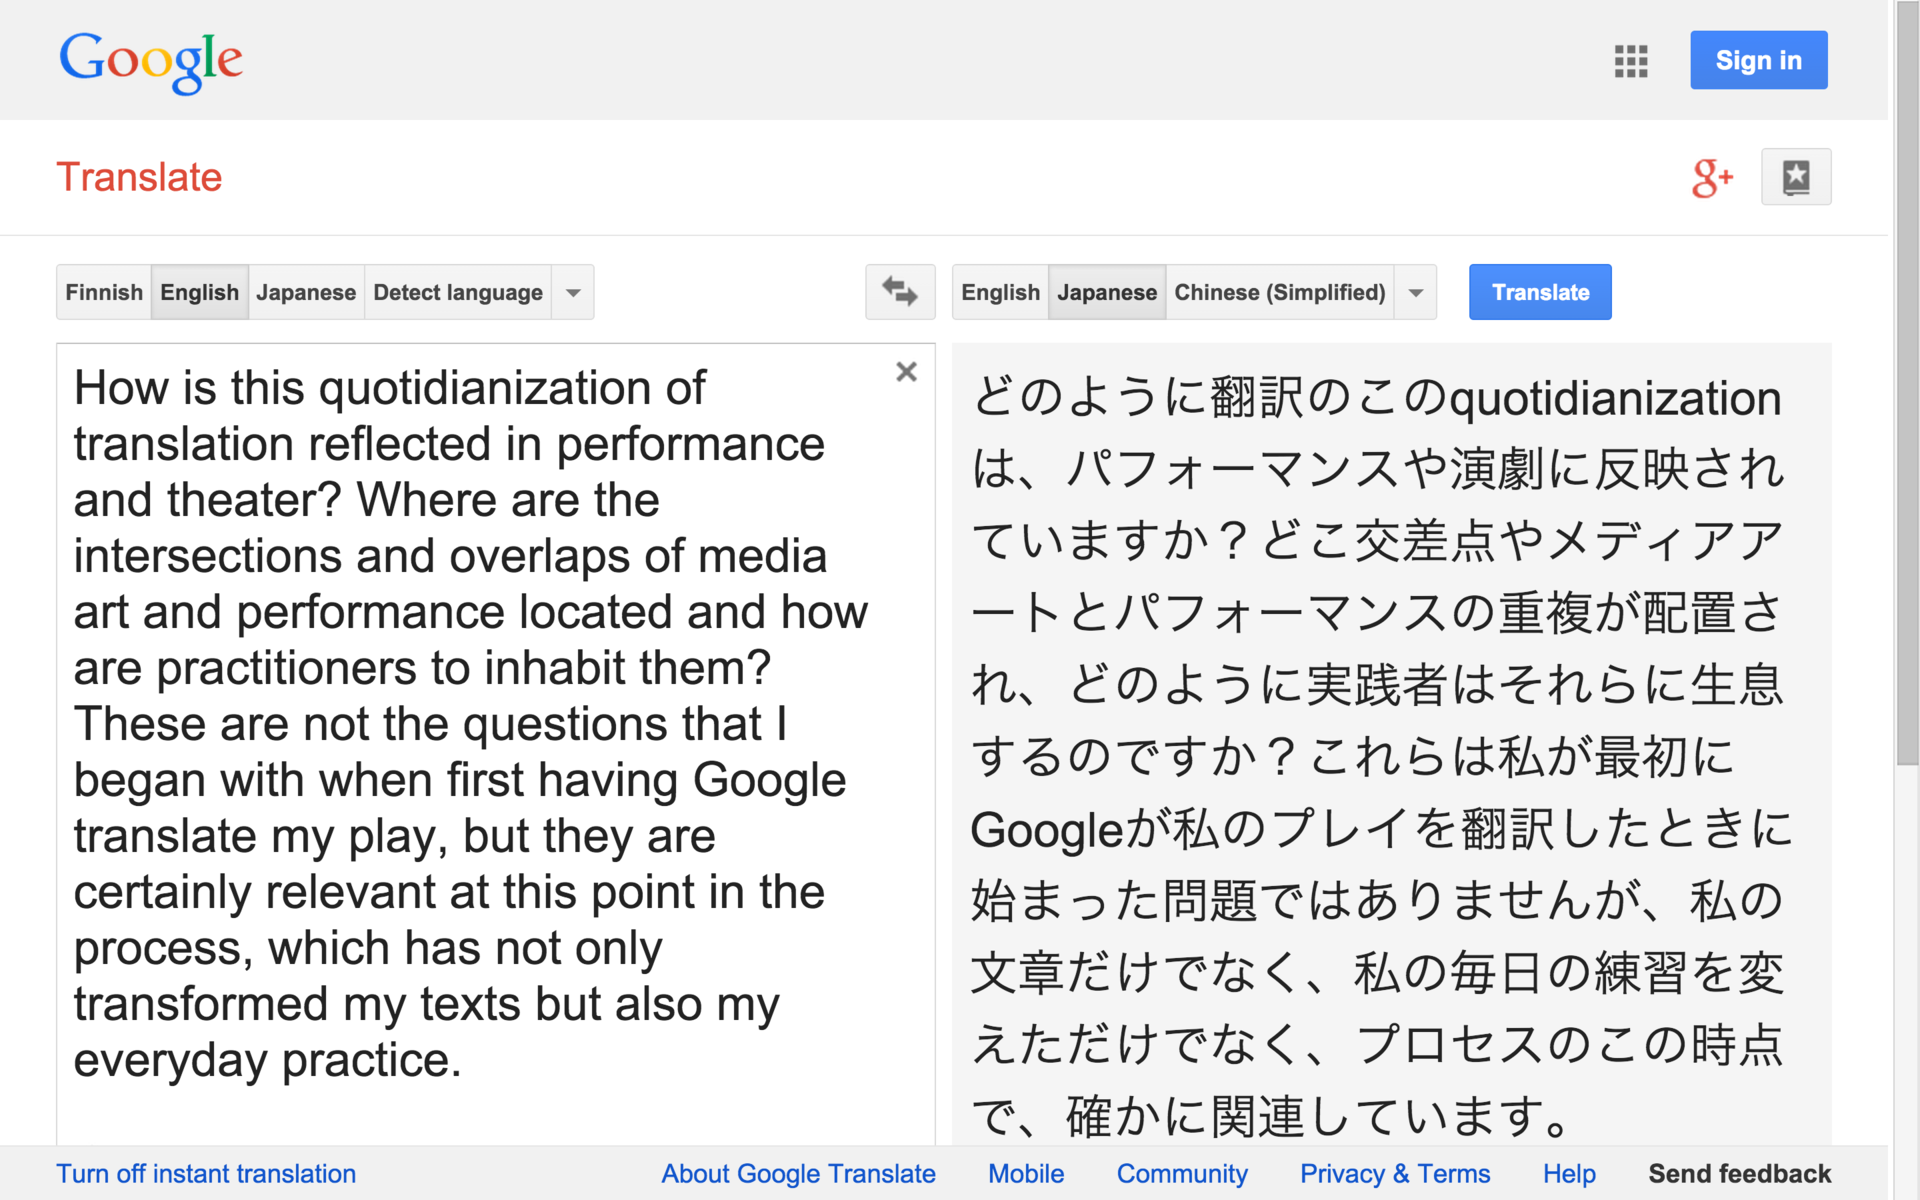Click the Sign in button

(1758, 61)
